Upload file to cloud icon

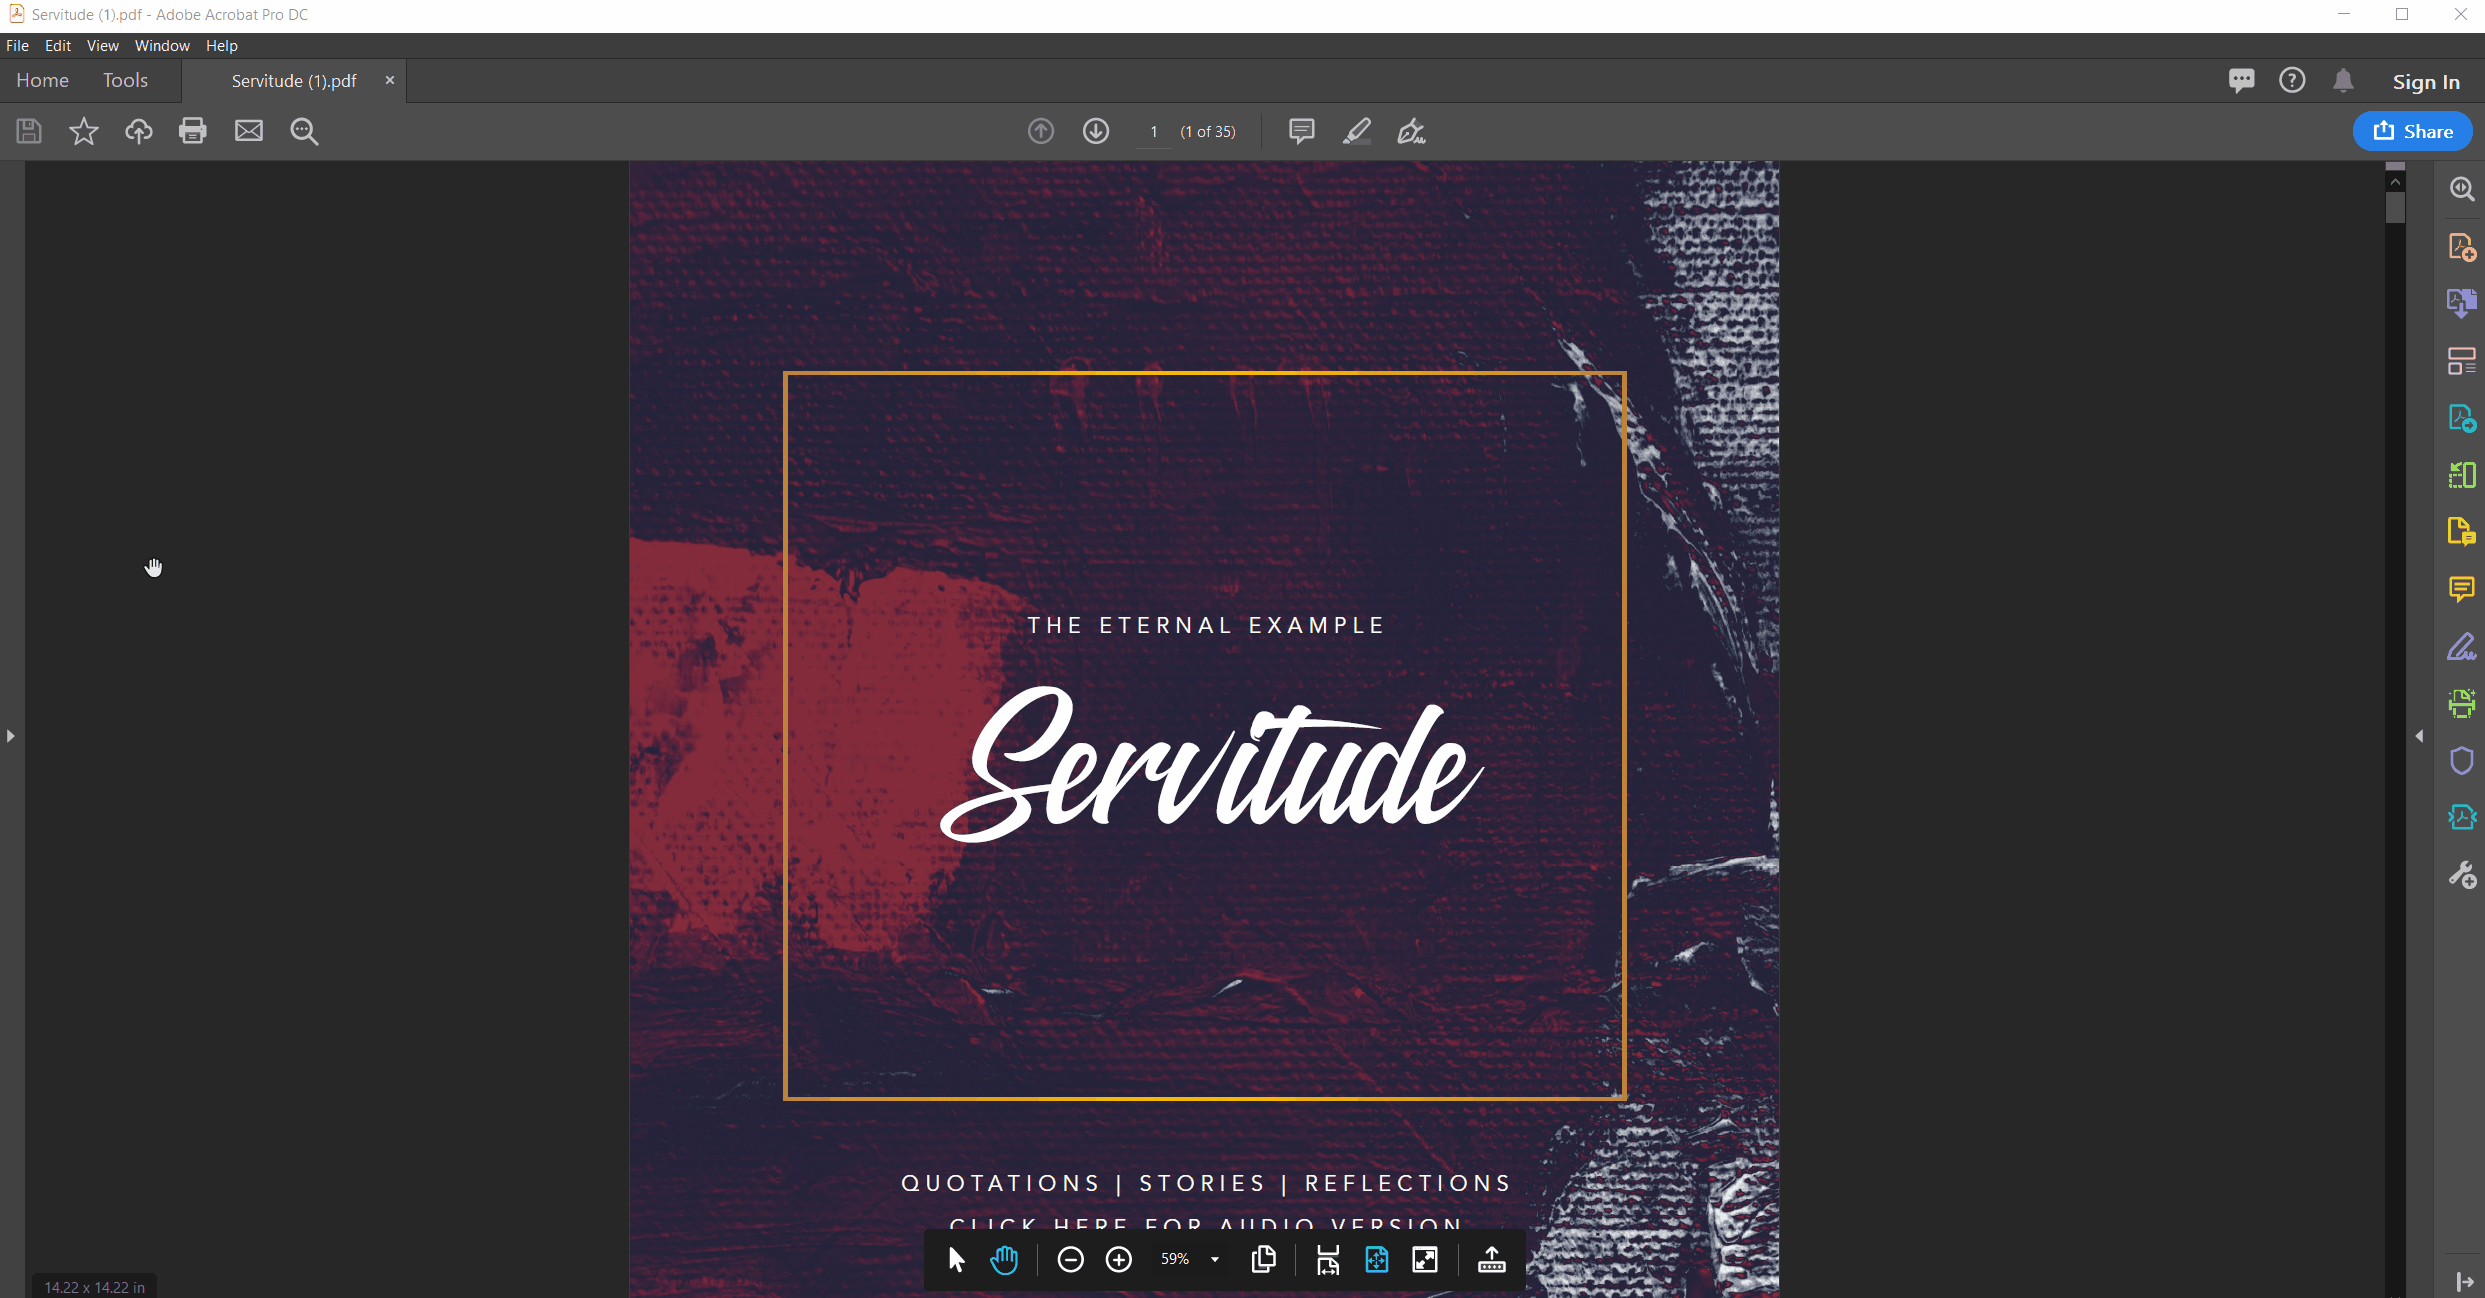pos(138,131)
